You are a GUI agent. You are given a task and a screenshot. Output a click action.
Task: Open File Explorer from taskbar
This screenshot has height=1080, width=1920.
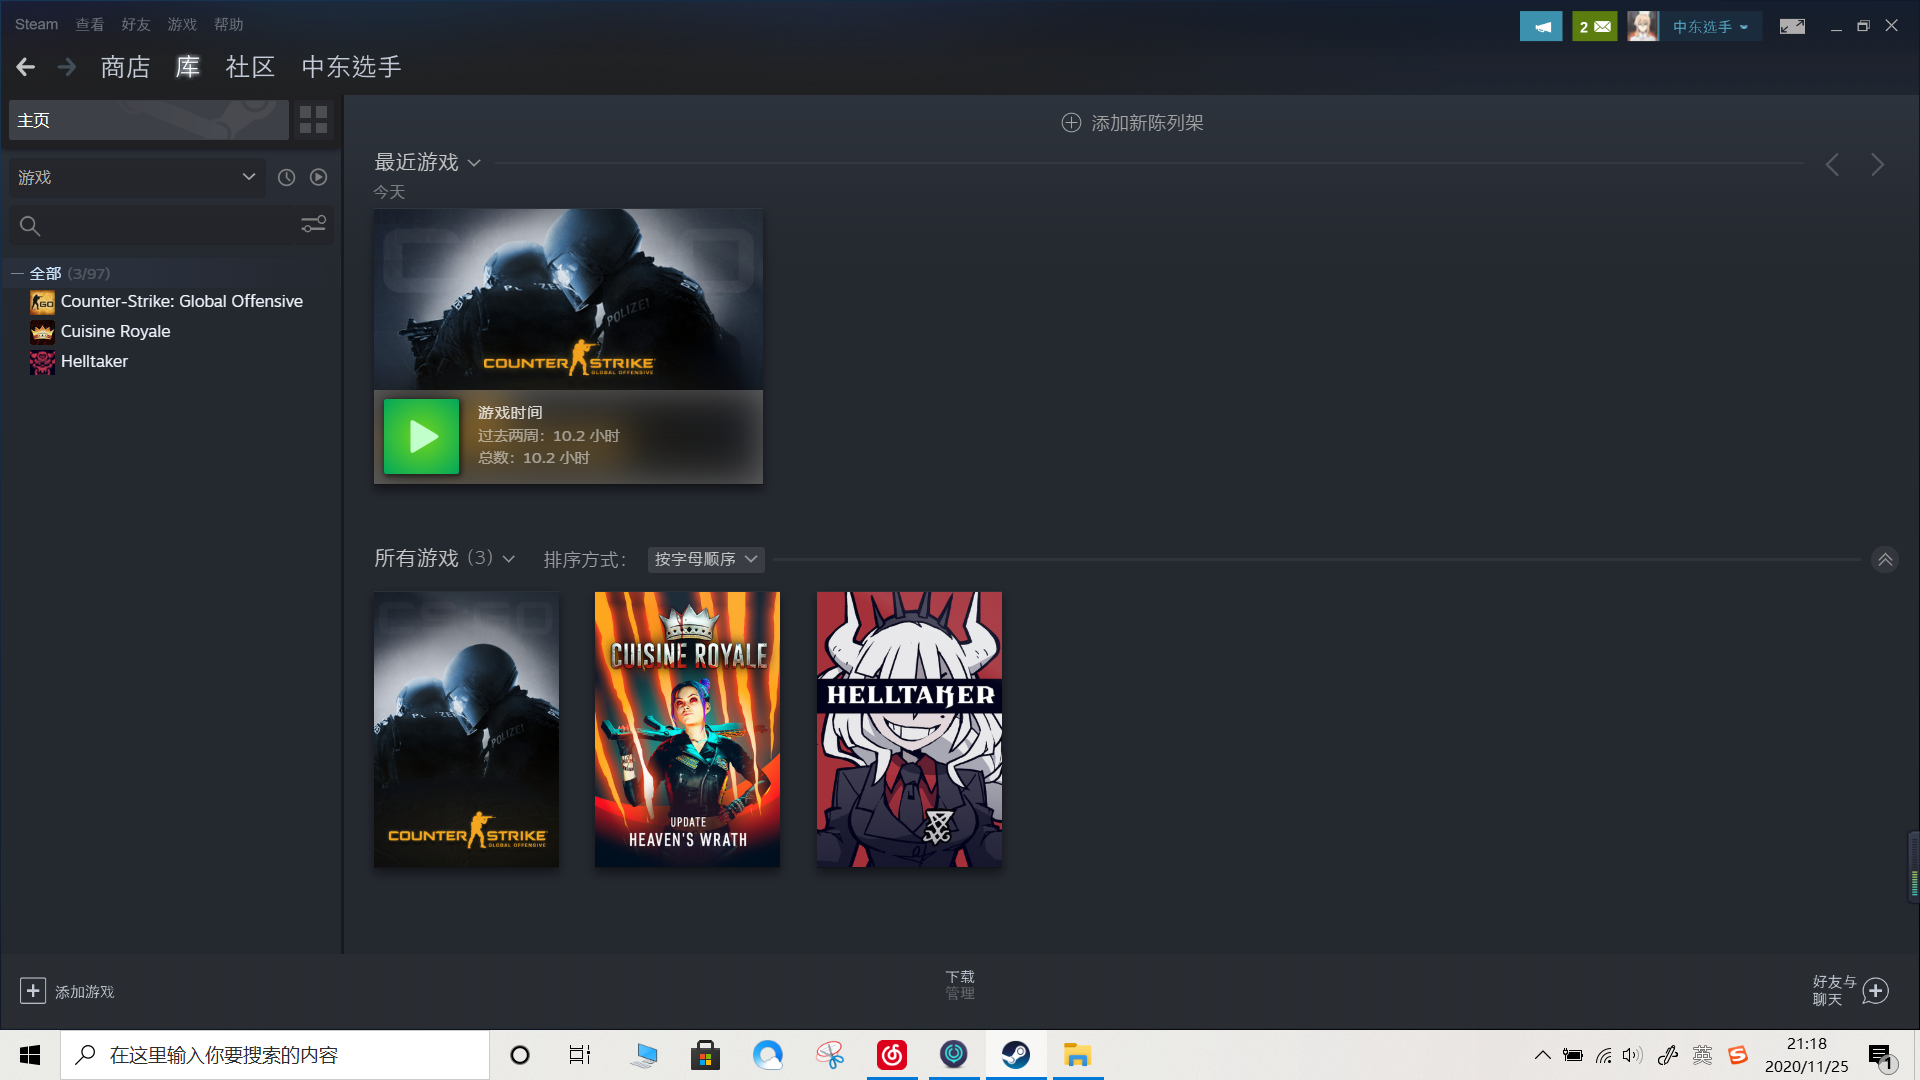click(1077, 1055)
